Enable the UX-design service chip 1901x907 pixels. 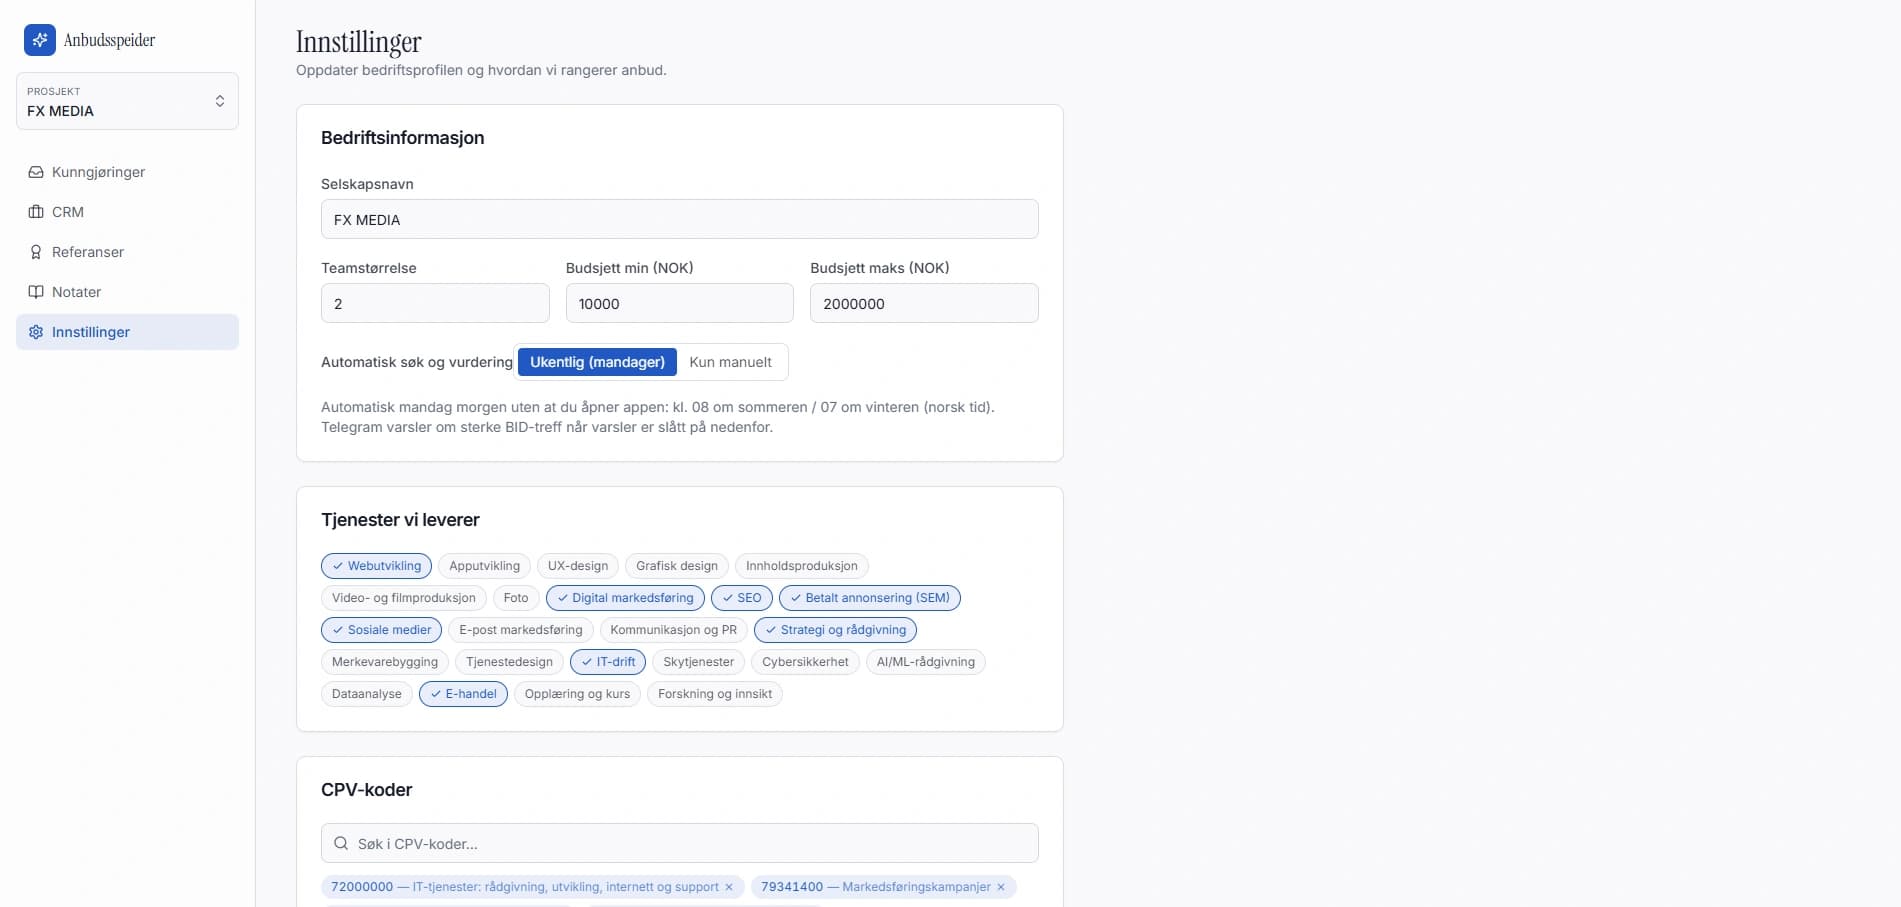click(578, 566)
